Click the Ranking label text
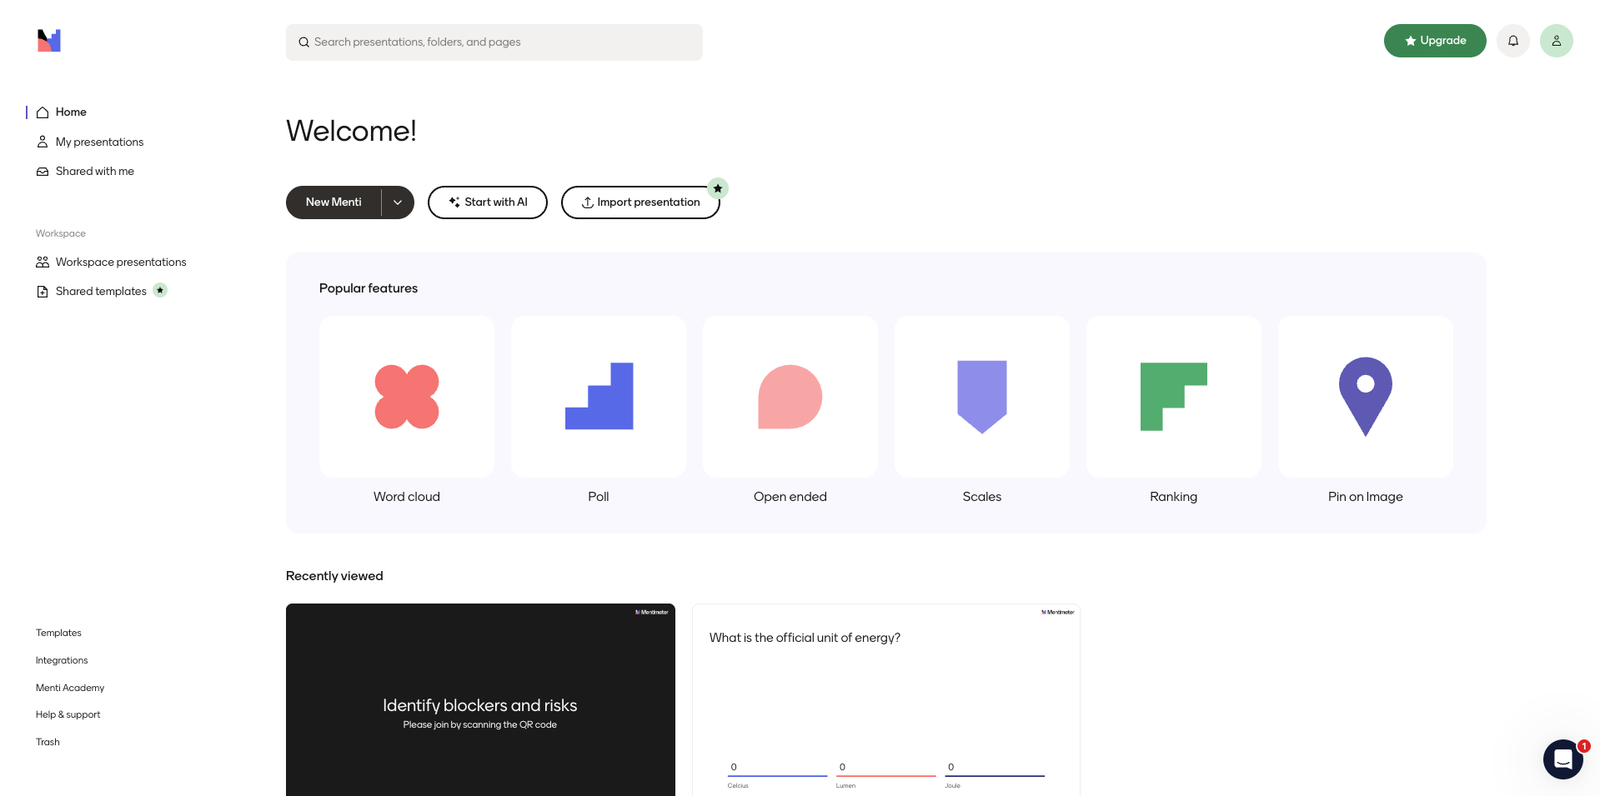This screenshot has height=796, width=1600. [1174, 497]
